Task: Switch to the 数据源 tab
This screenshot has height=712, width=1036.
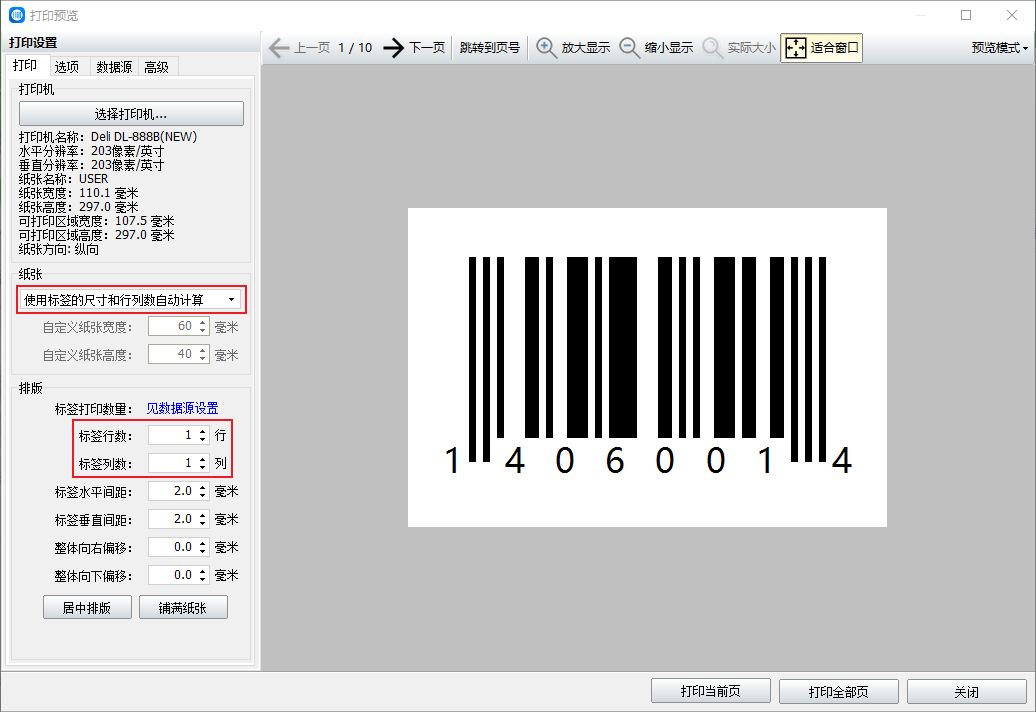Action: 114,67
